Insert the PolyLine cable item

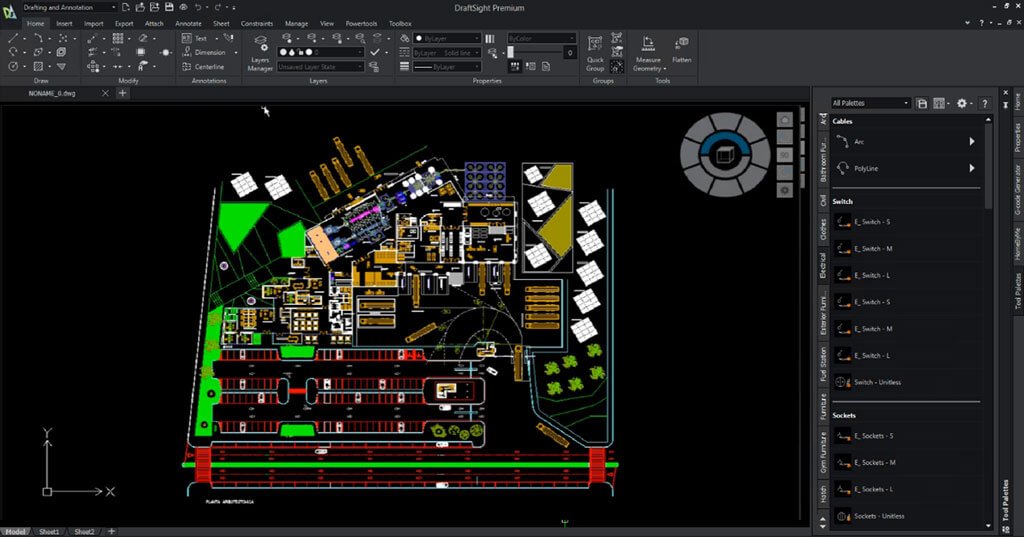click(x=868, y=169)
